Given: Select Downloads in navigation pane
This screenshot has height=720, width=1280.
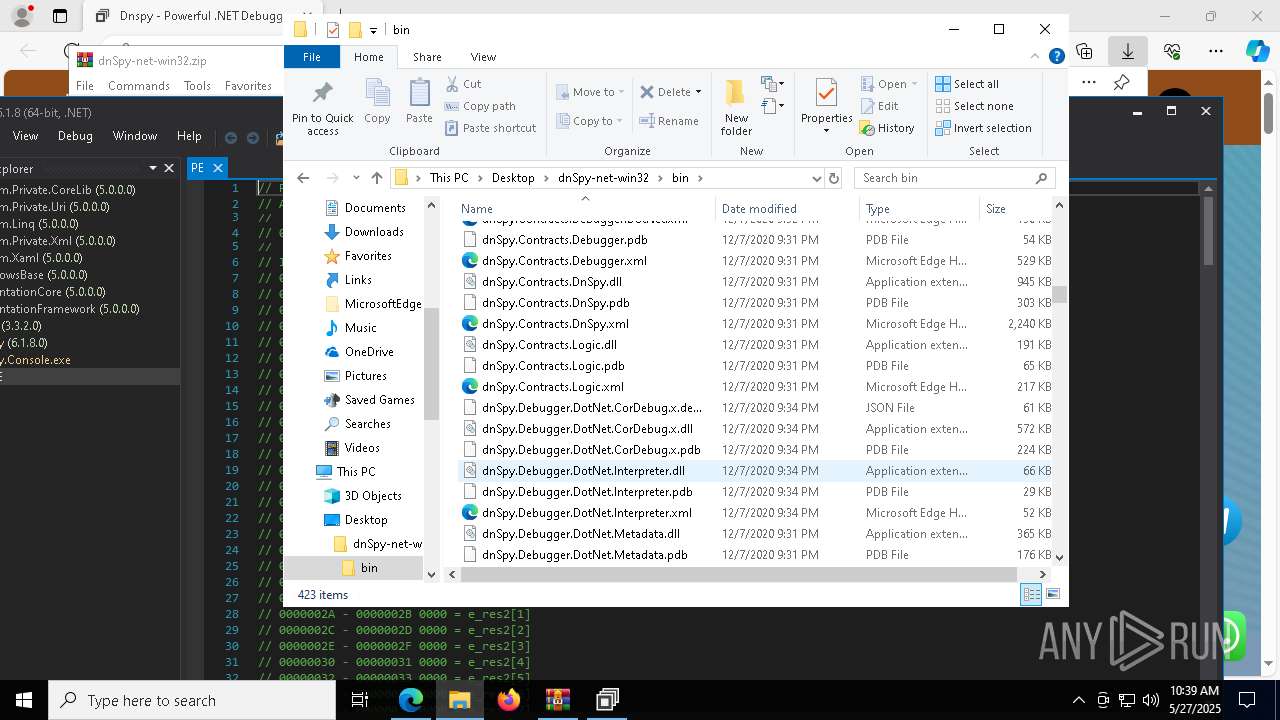Looking at the screenshot, I should 374,232.
